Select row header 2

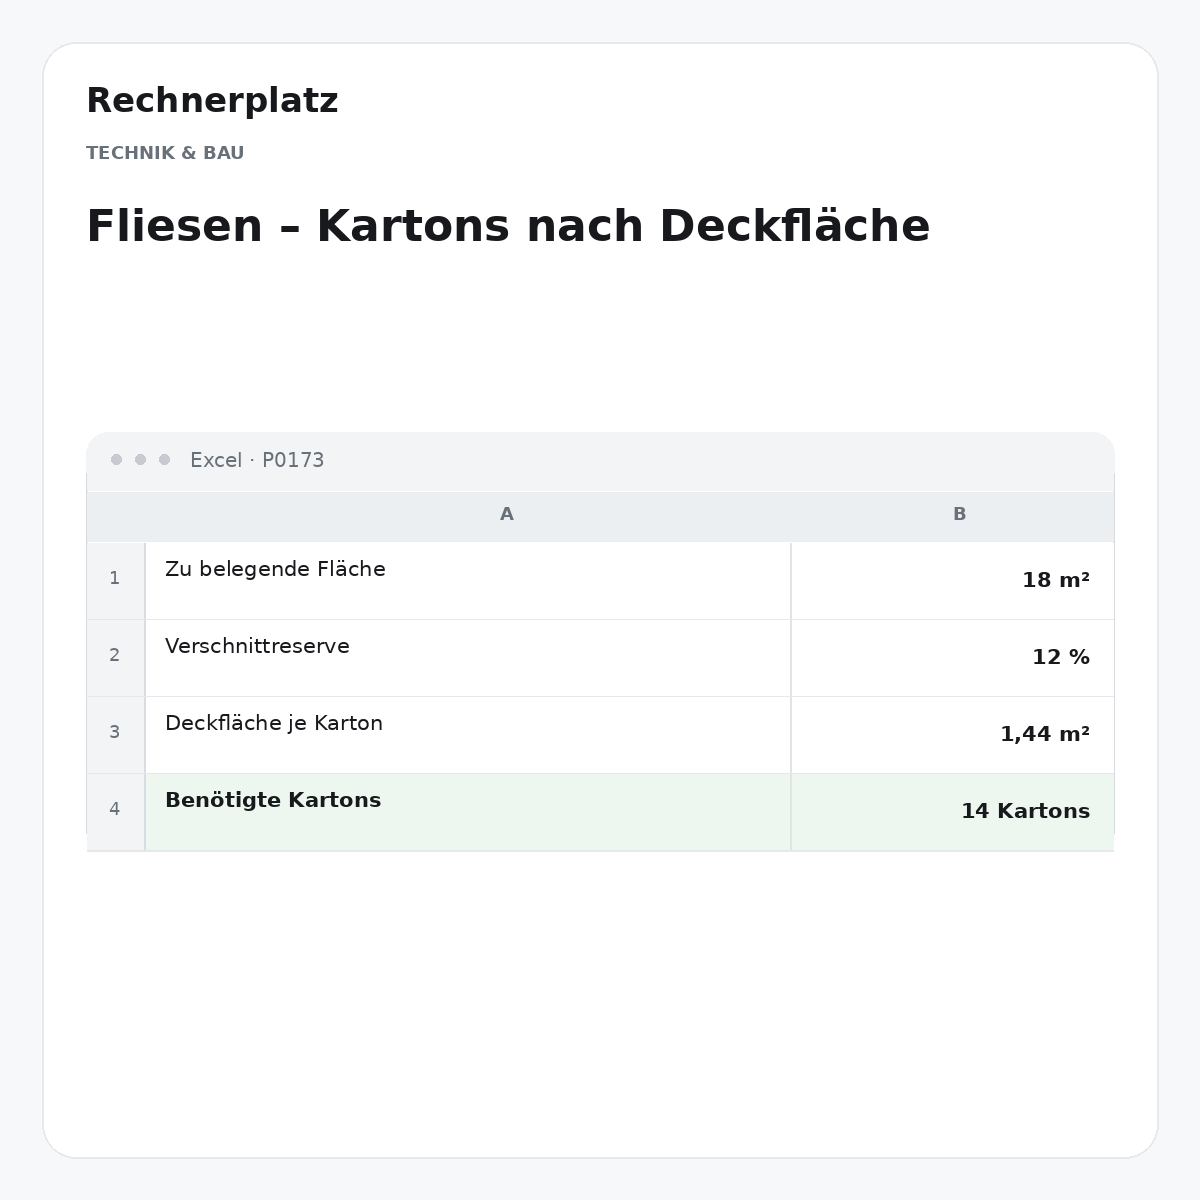[x=115, y=656]
